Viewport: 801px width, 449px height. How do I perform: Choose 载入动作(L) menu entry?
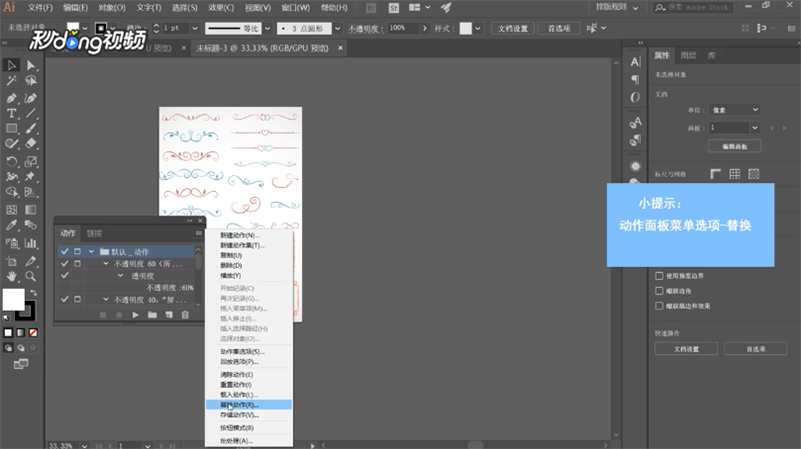click(x=249, y=394)
